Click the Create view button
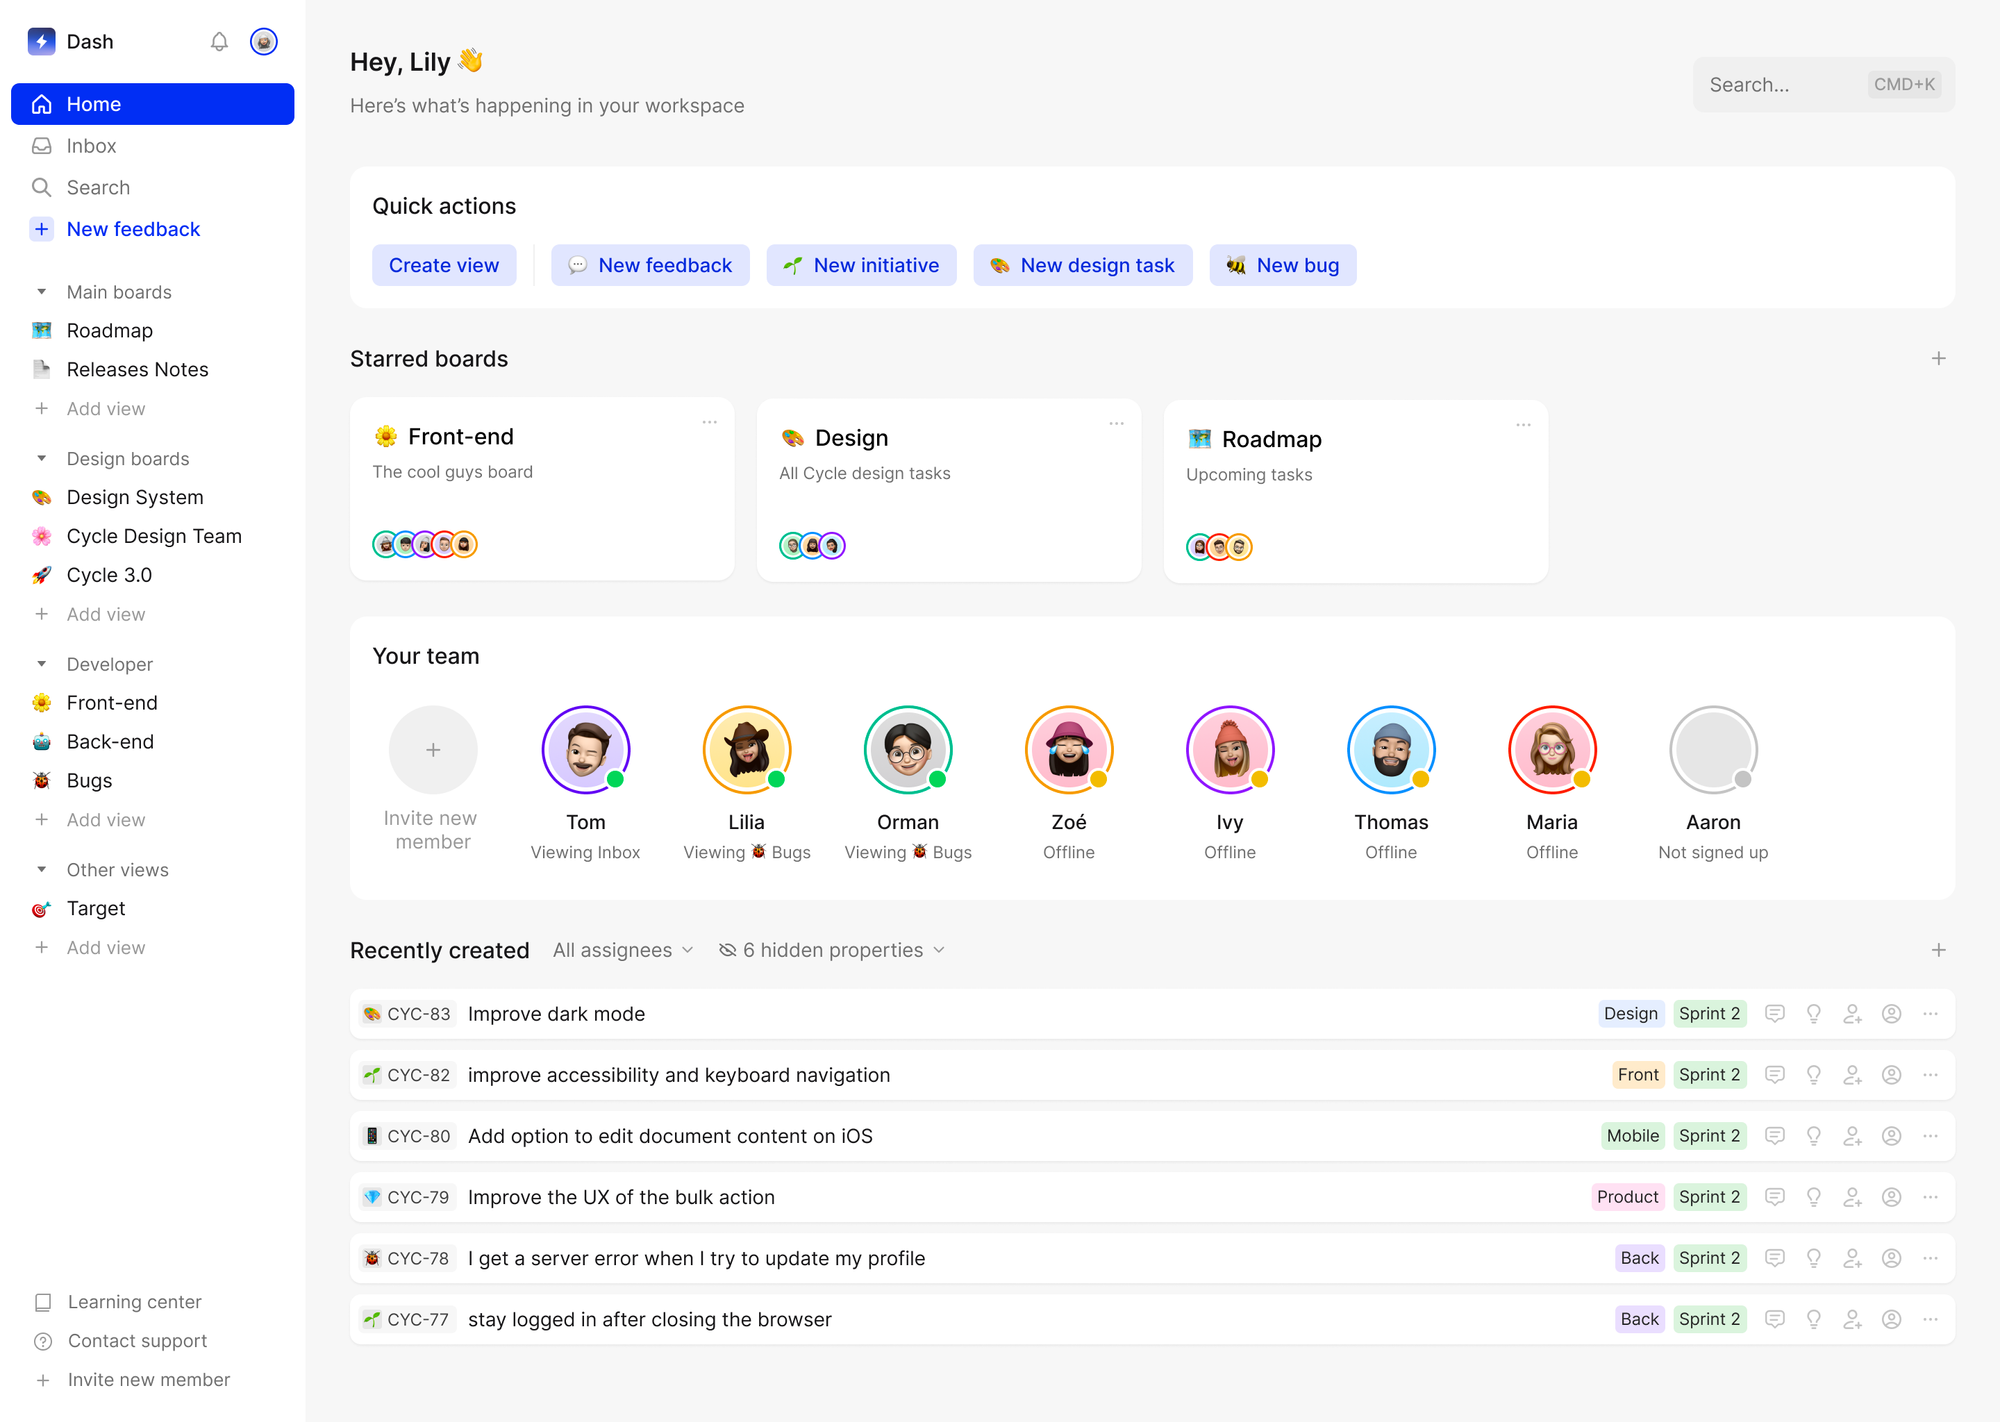The height and width of the screenshot is (1422, 2000). [x=444, y=265]
